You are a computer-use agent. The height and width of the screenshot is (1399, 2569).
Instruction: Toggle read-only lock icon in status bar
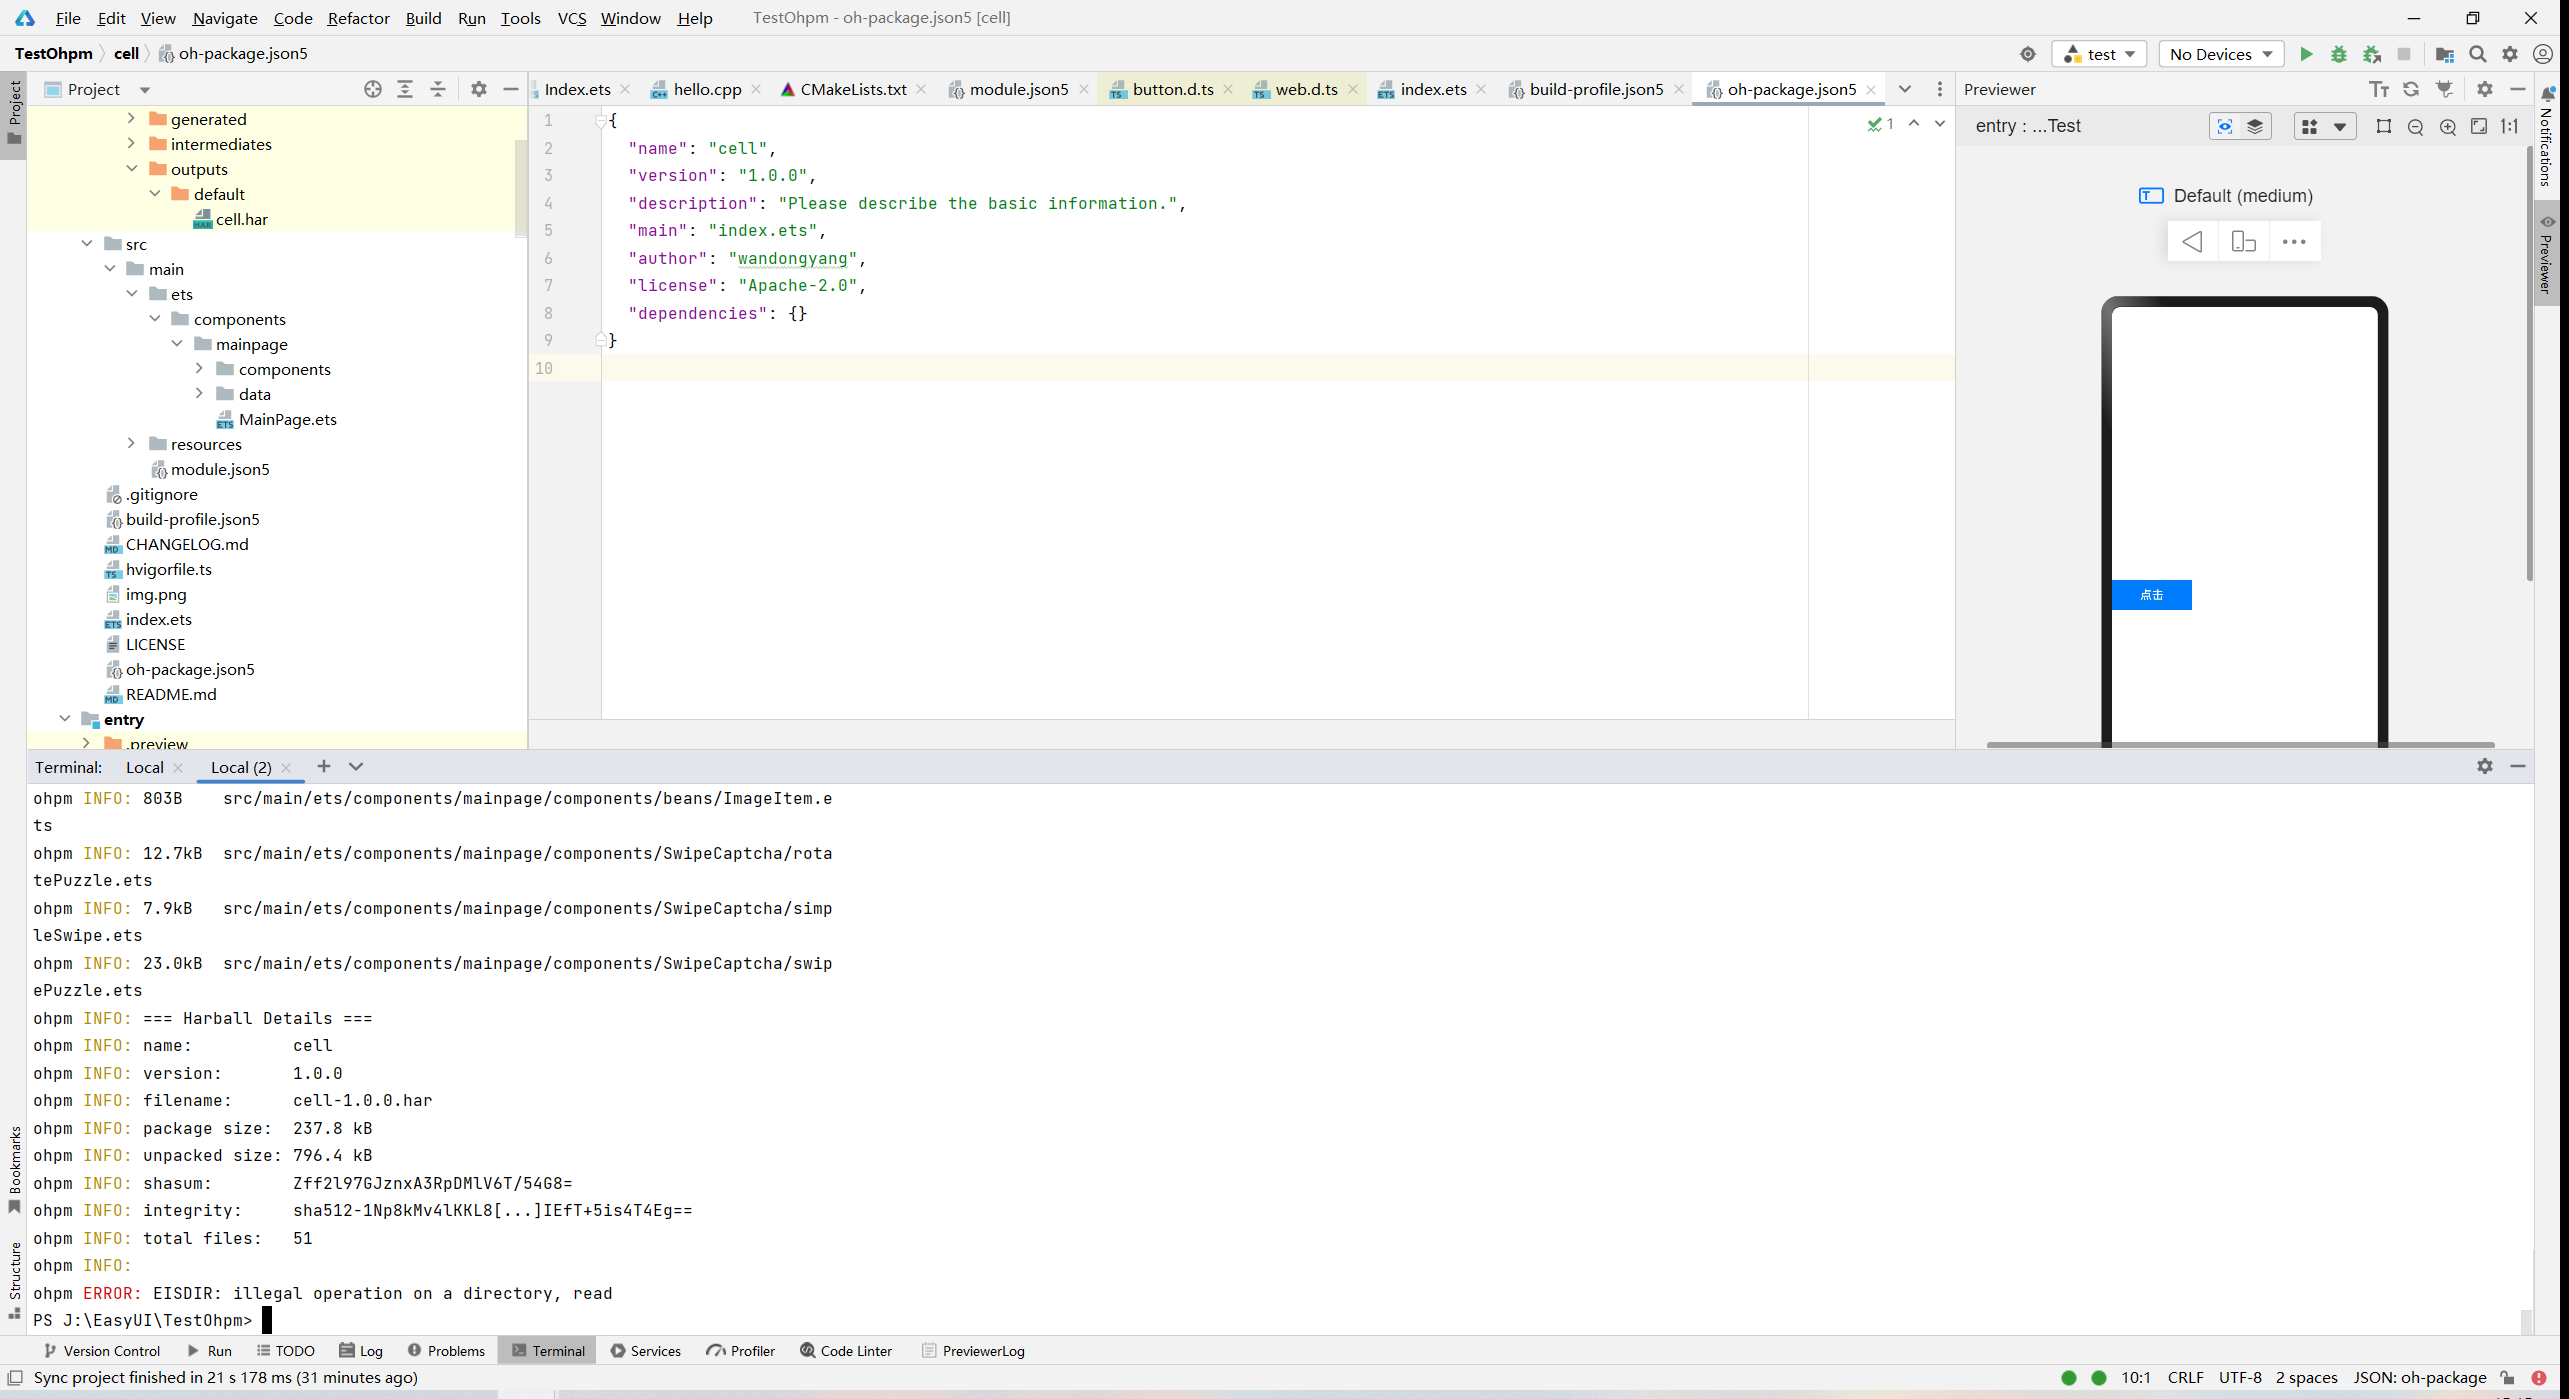[x=2507, y=1378]
